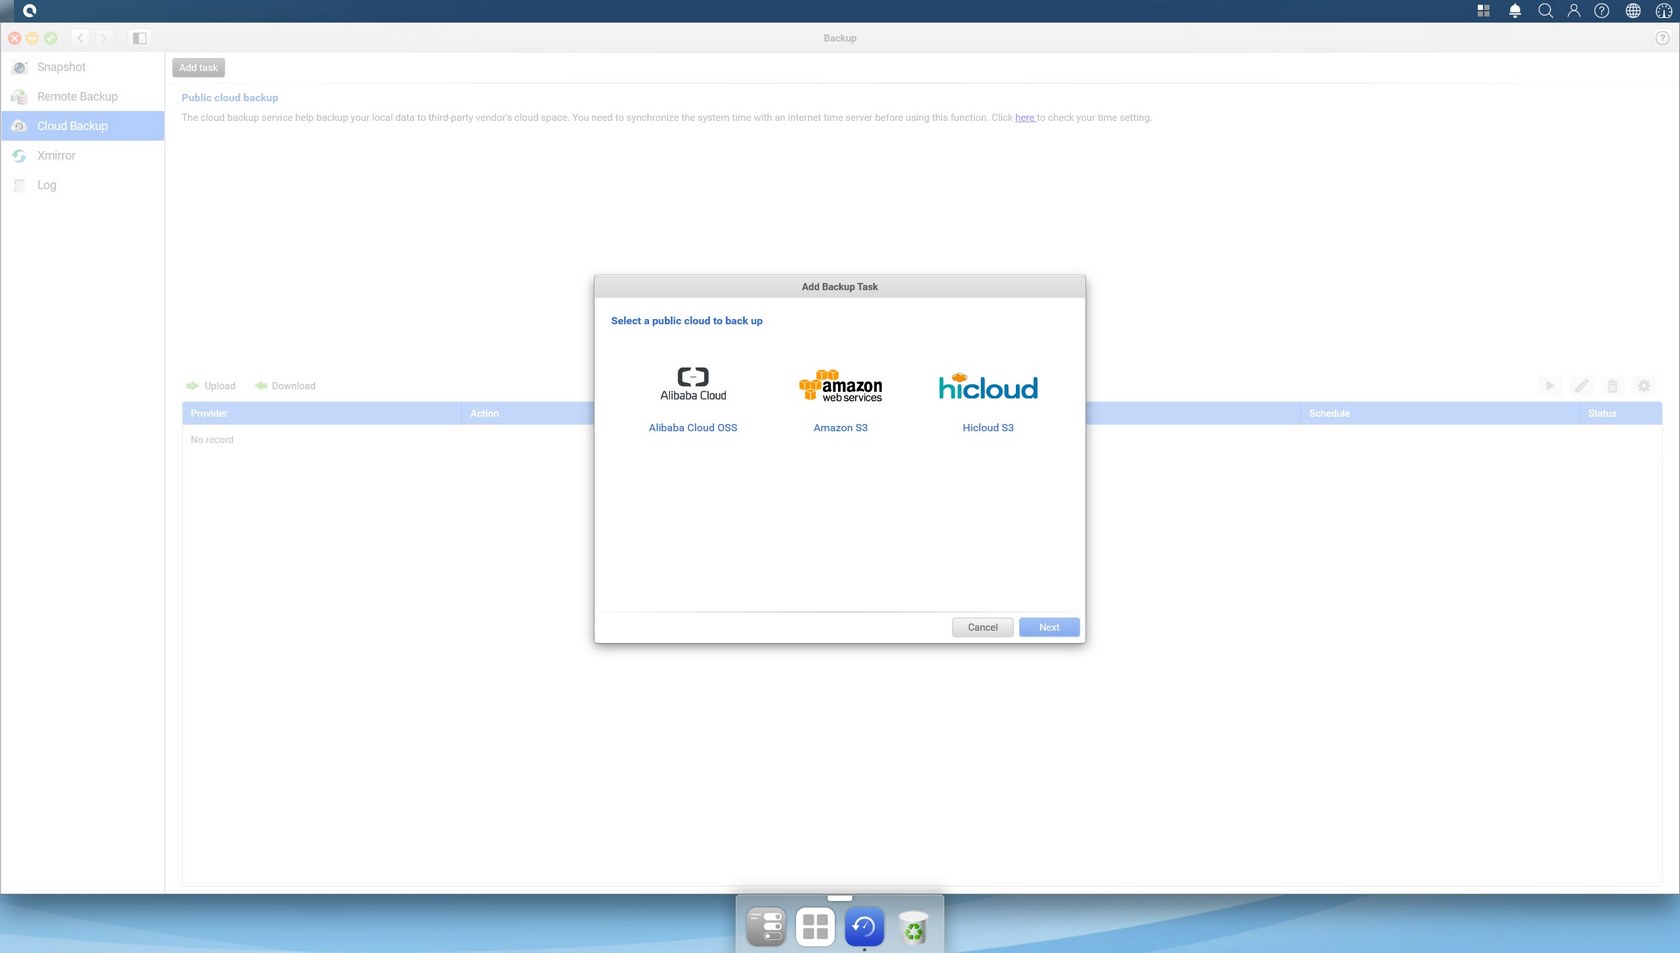Open the Log section
This screenshot has width=1680, height=953.
tap(82, 185)
